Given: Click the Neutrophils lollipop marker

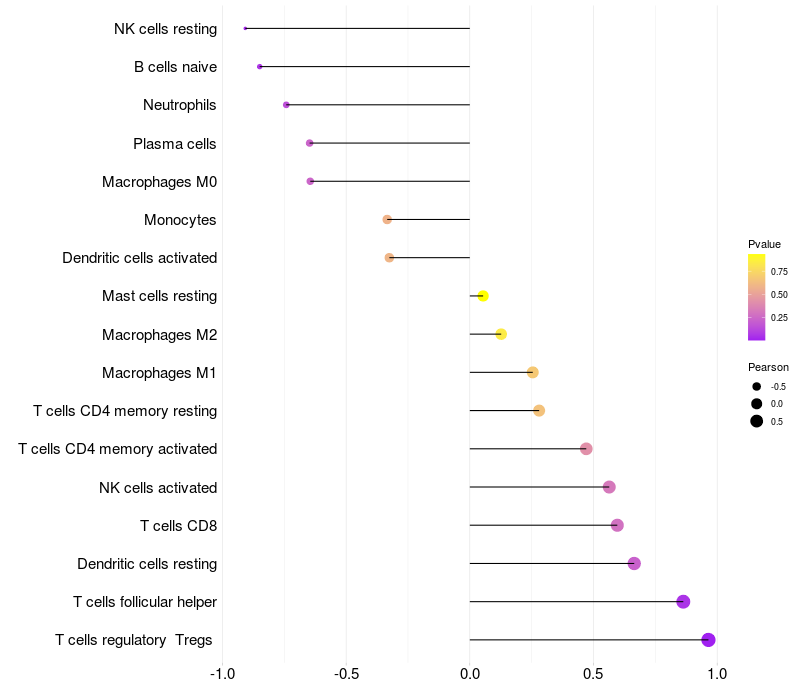Looking at the screenshot, I should (x=286, y=105).
